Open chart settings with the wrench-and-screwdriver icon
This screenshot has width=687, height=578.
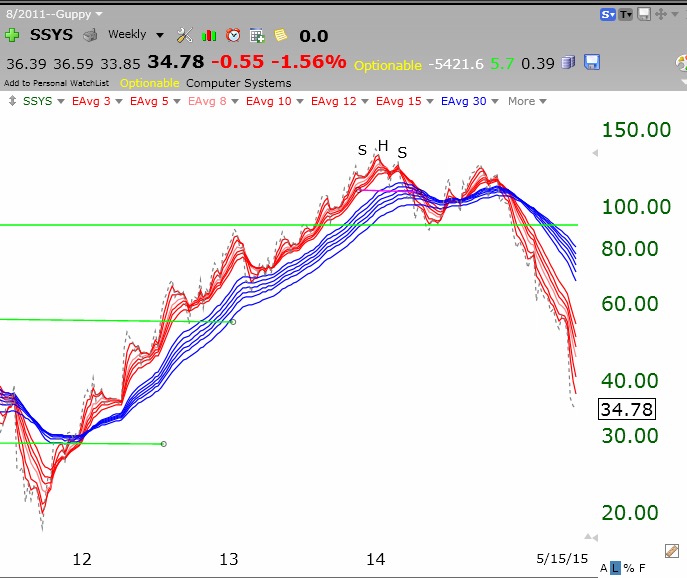tap(184, 35)
